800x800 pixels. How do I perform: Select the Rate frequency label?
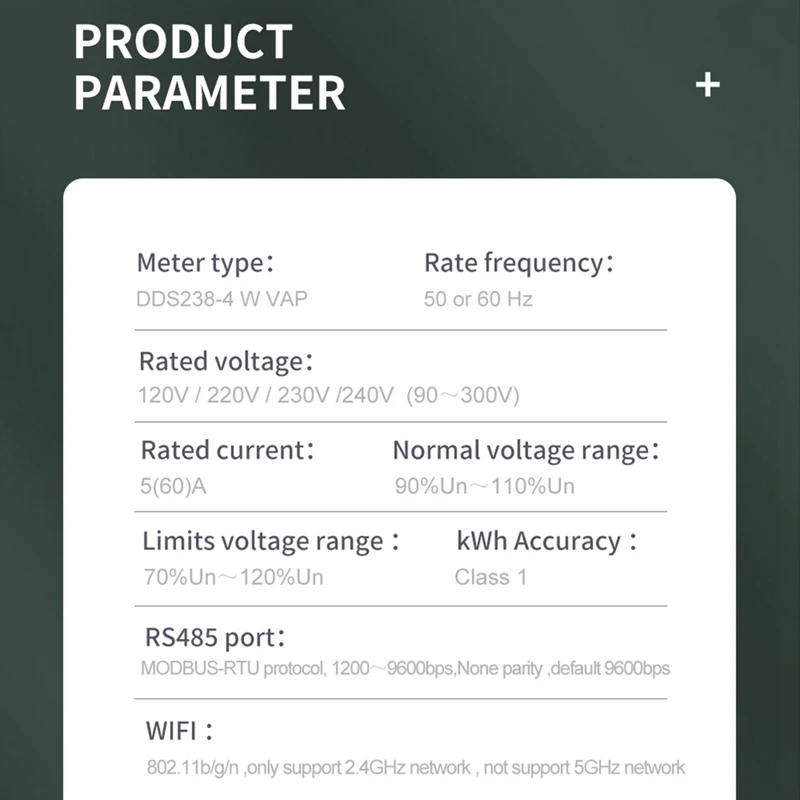pos(519,264)
